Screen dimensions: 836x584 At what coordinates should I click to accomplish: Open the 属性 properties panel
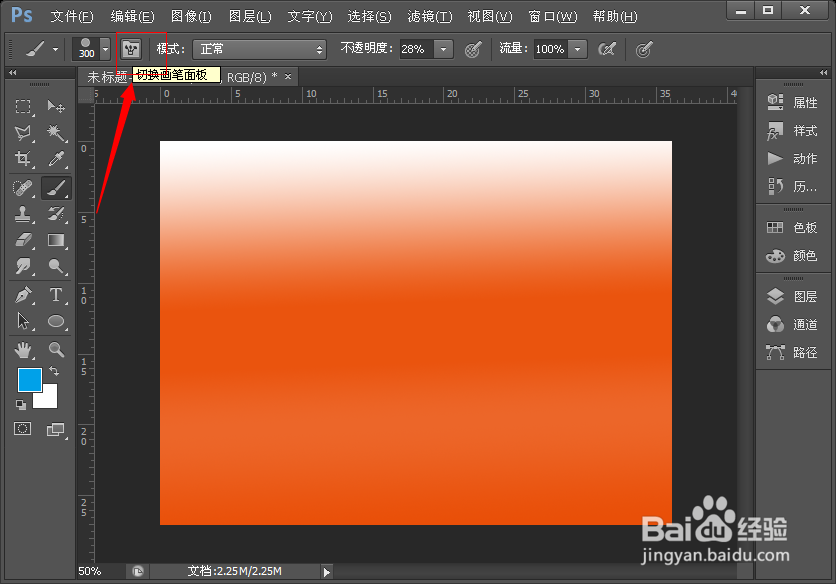pos(793,102)
